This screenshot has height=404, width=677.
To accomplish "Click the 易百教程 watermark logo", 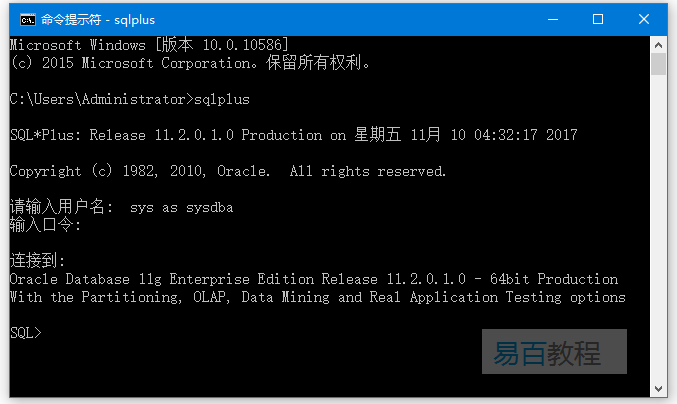I will coord(553,352).
